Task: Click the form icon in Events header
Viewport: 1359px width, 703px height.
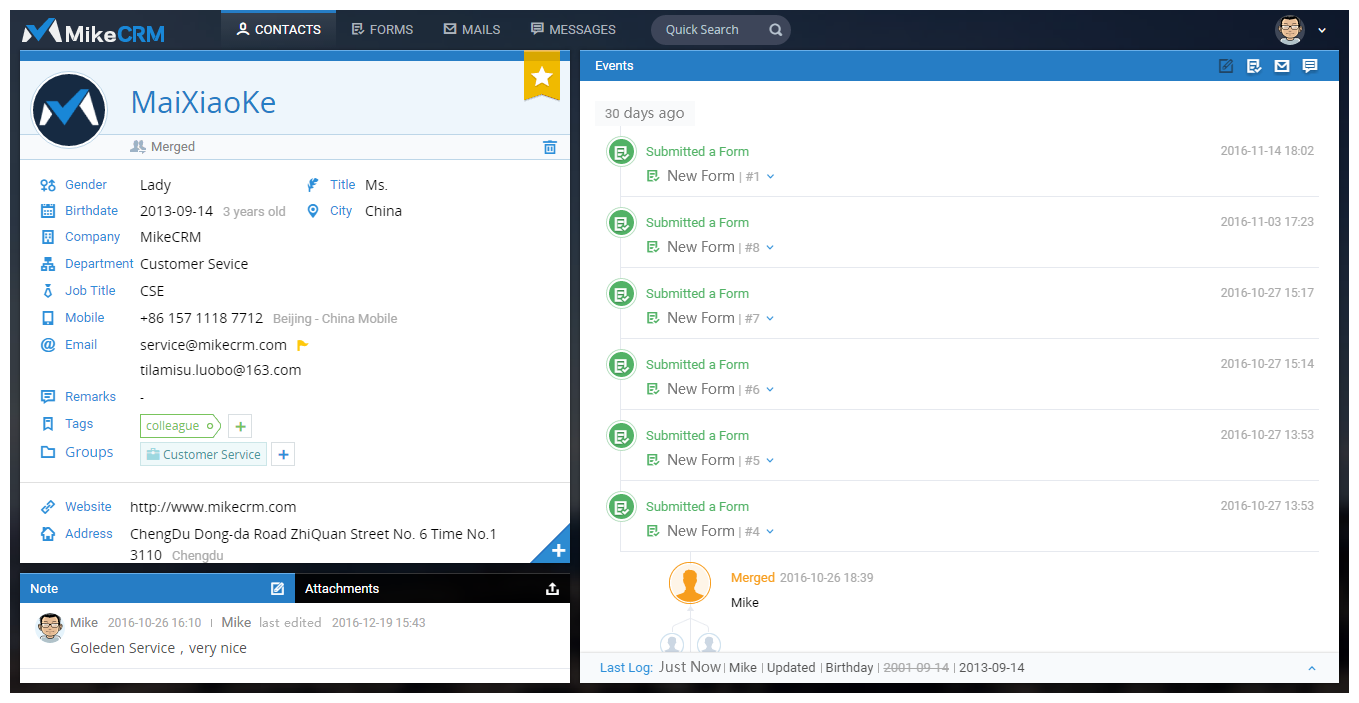Action: (x=1254, y=66)
